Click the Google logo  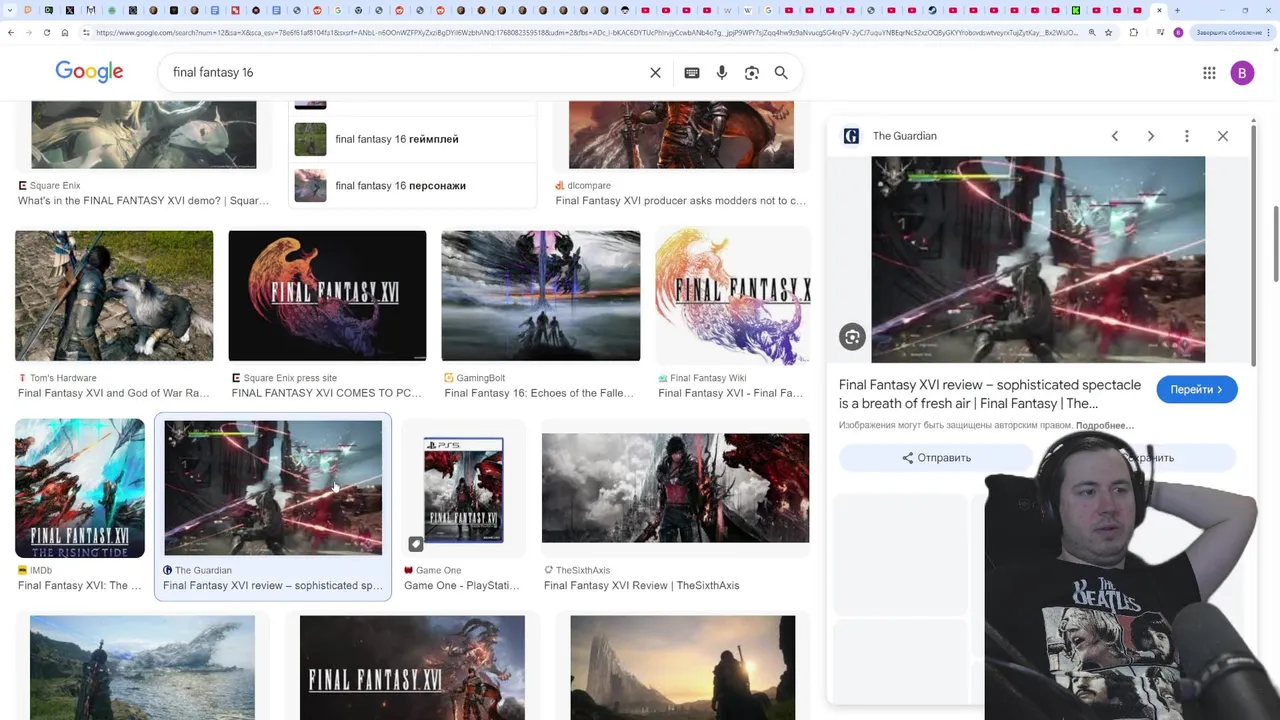click(x=89, y=72)
